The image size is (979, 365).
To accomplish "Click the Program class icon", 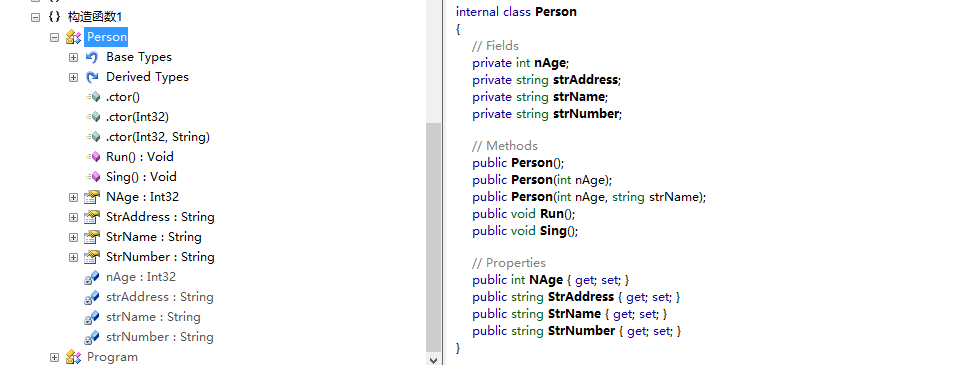I will pos(74,358).
